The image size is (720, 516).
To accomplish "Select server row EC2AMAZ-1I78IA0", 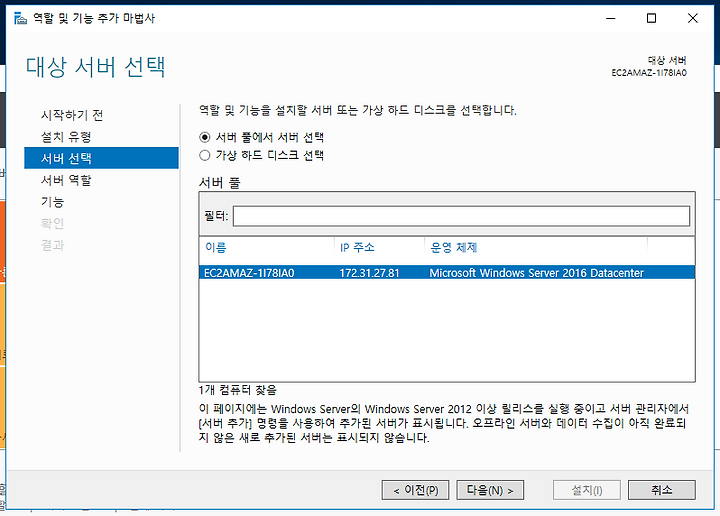I will [x=447, y=273].
